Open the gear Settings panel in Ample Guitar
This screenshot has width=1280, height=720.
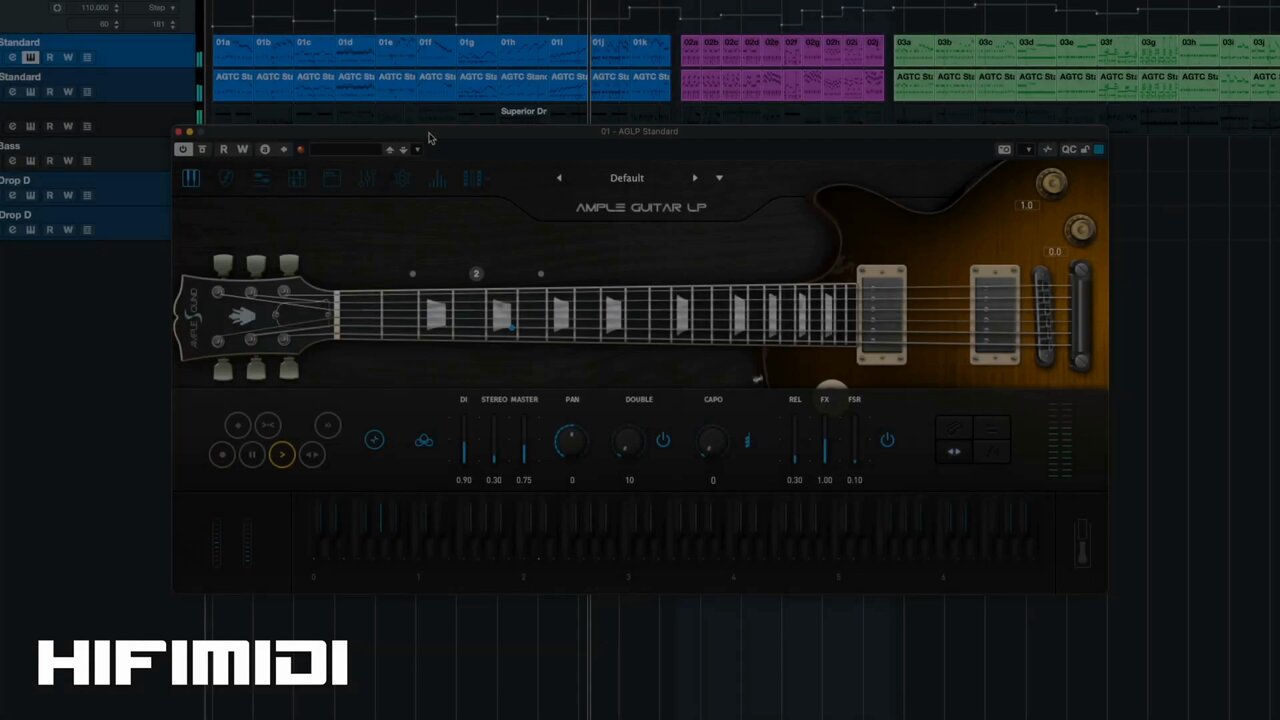[402, 178]
